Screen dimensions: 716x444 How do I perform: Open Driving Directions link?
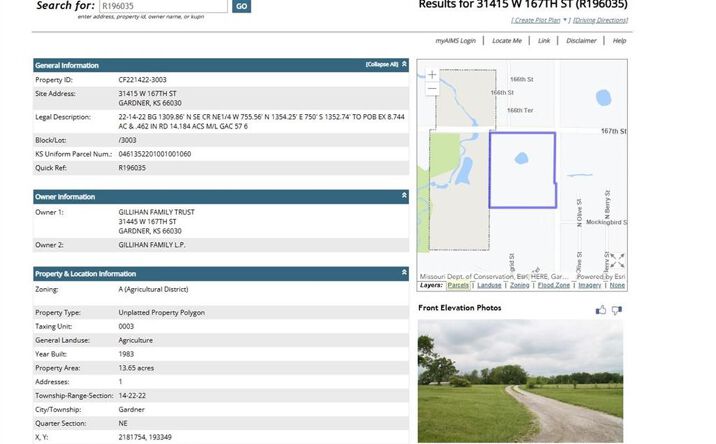(600, 20)
